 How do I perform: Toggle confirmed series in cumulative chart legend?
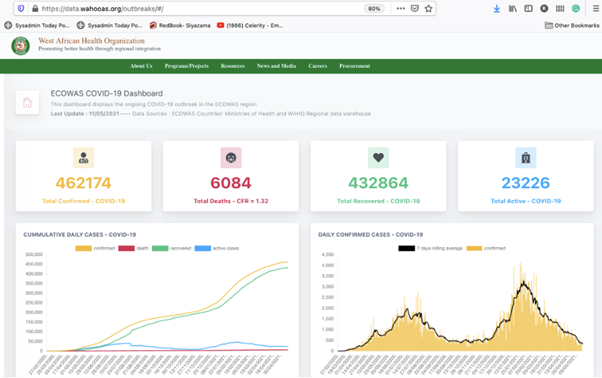(95, 248)
